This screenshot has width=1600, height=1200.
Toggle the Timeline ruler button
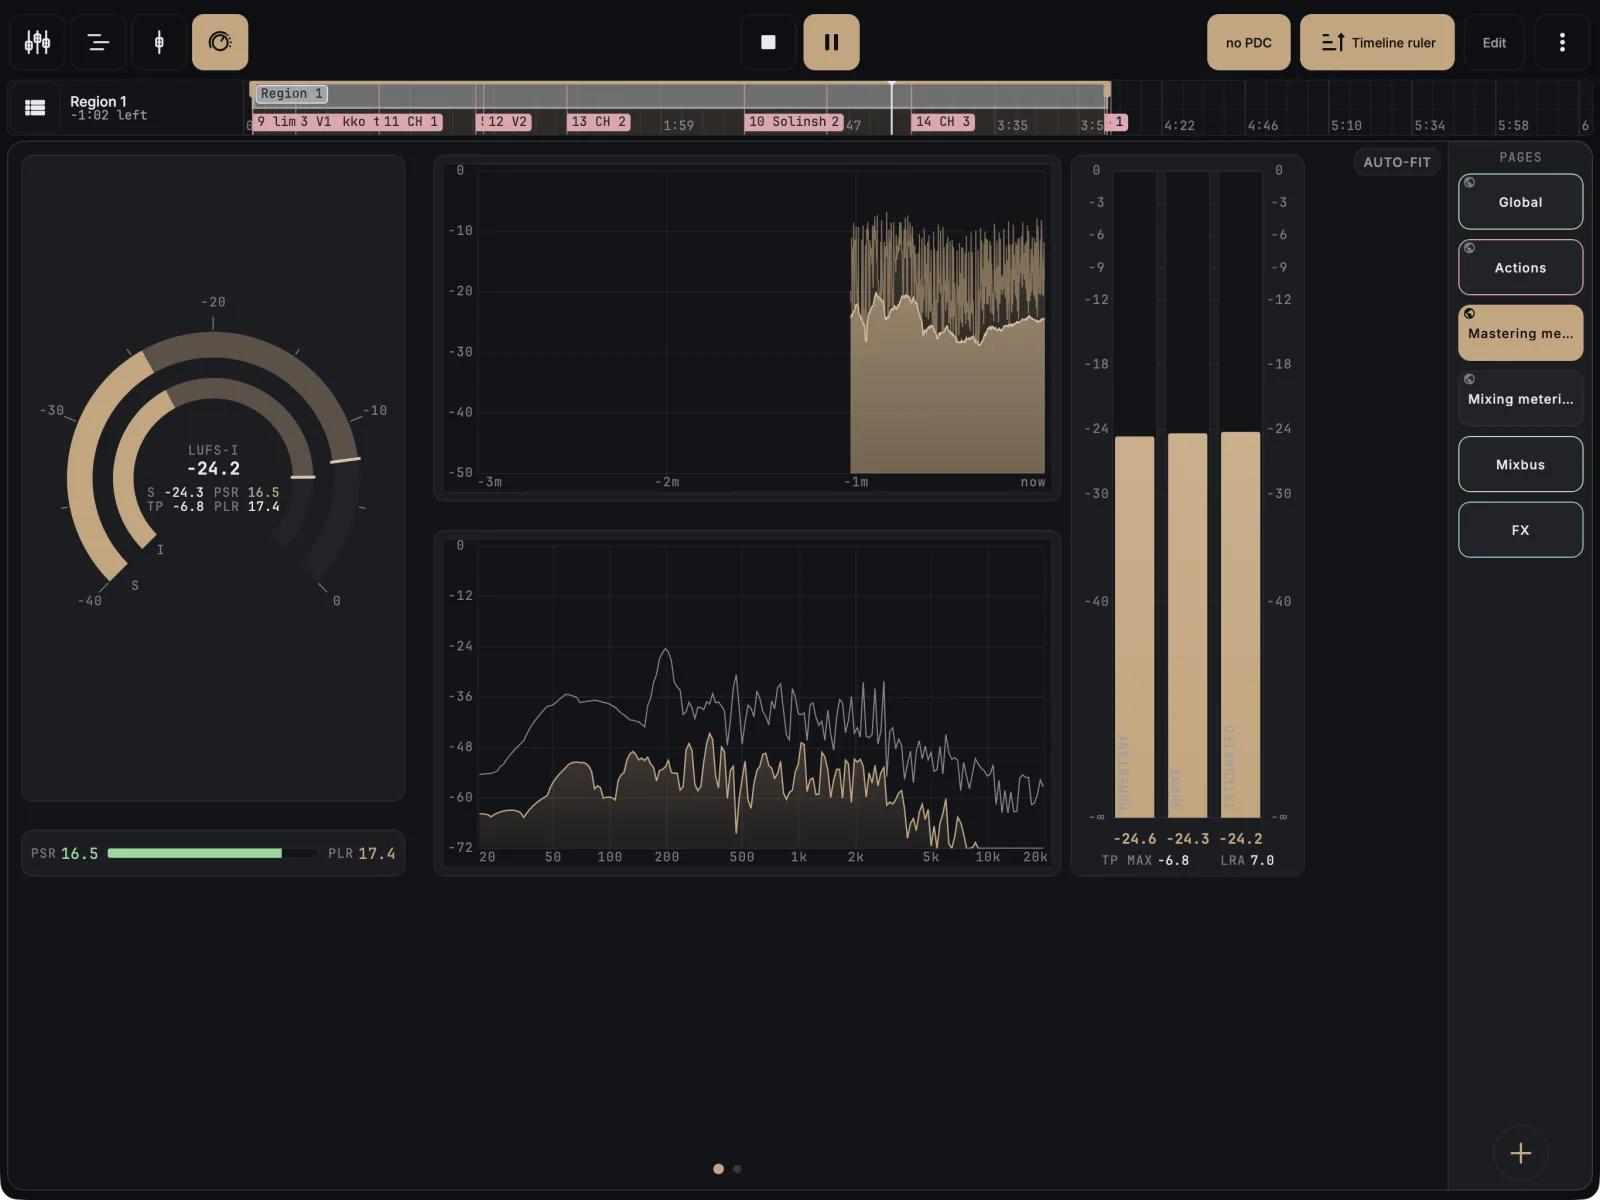(1377, 42)
